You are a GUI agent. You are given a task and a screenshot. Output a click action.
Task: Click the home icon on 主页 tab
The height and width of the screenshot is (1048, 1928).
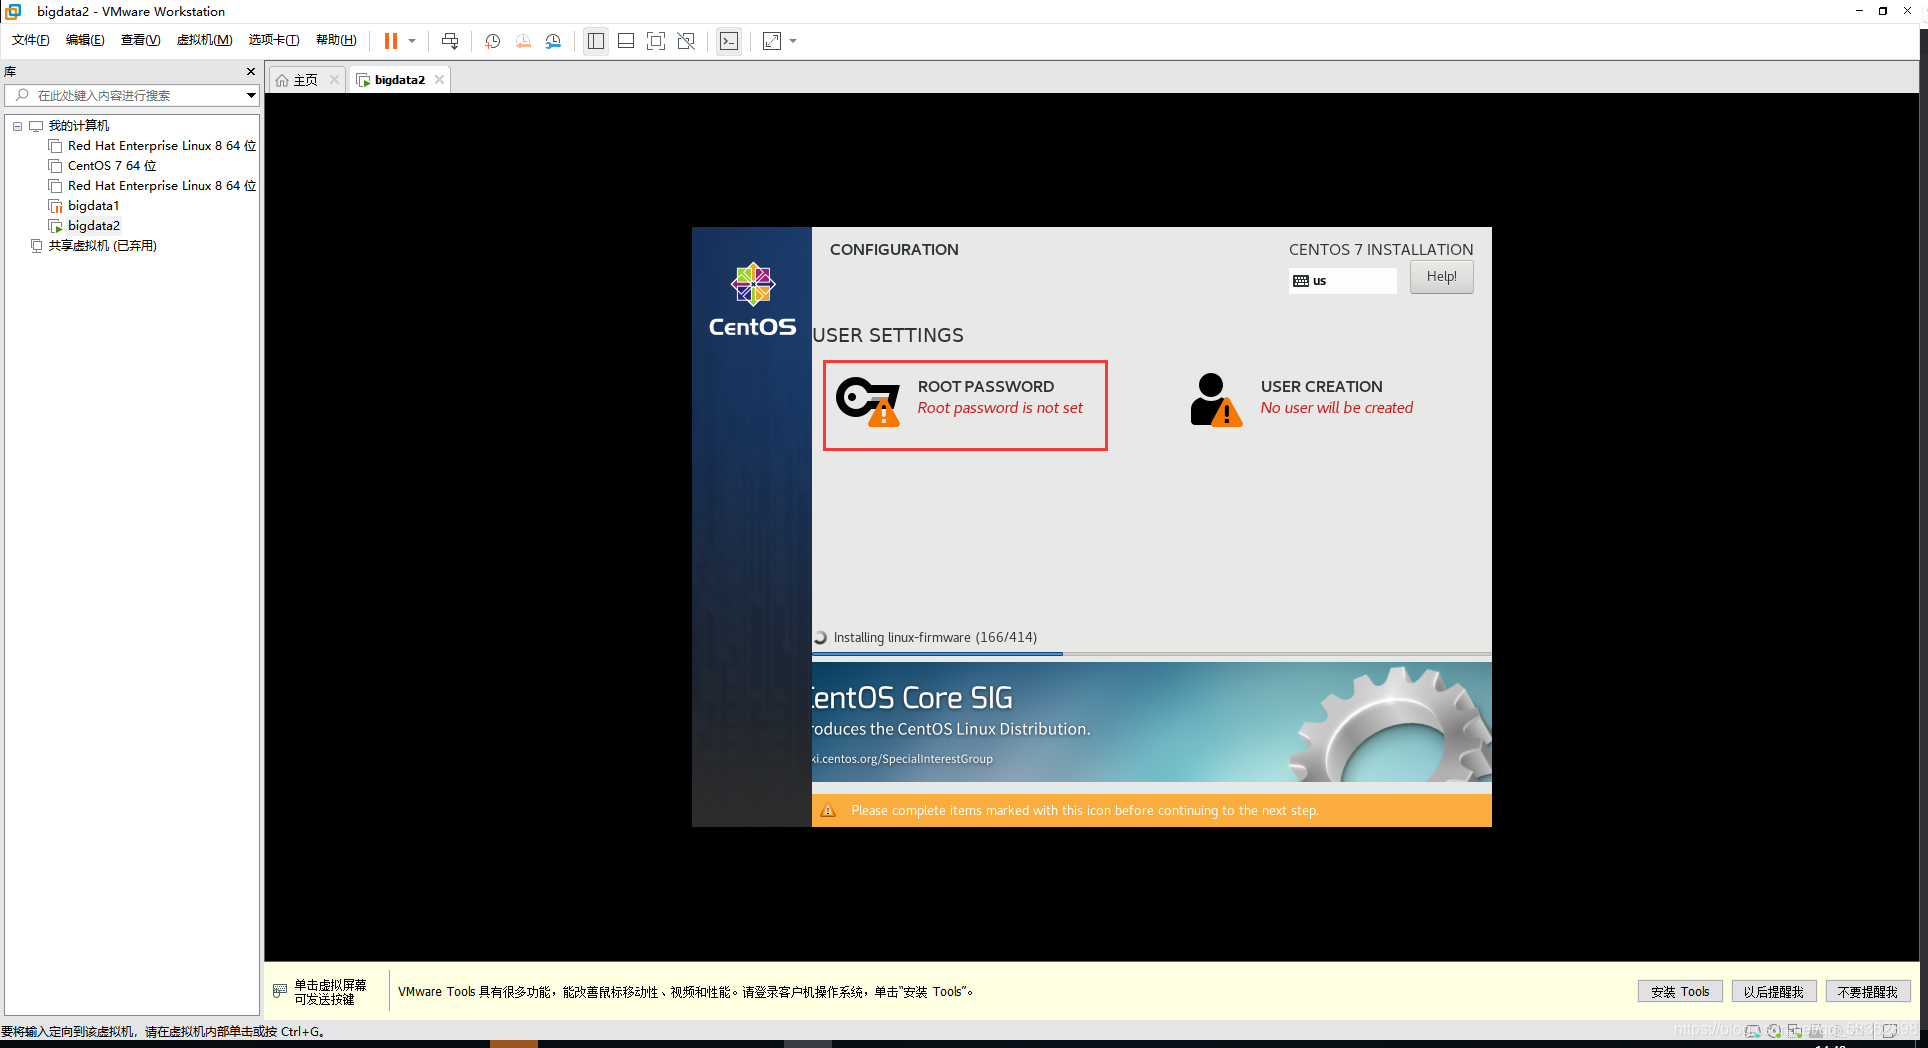(282, 80)
